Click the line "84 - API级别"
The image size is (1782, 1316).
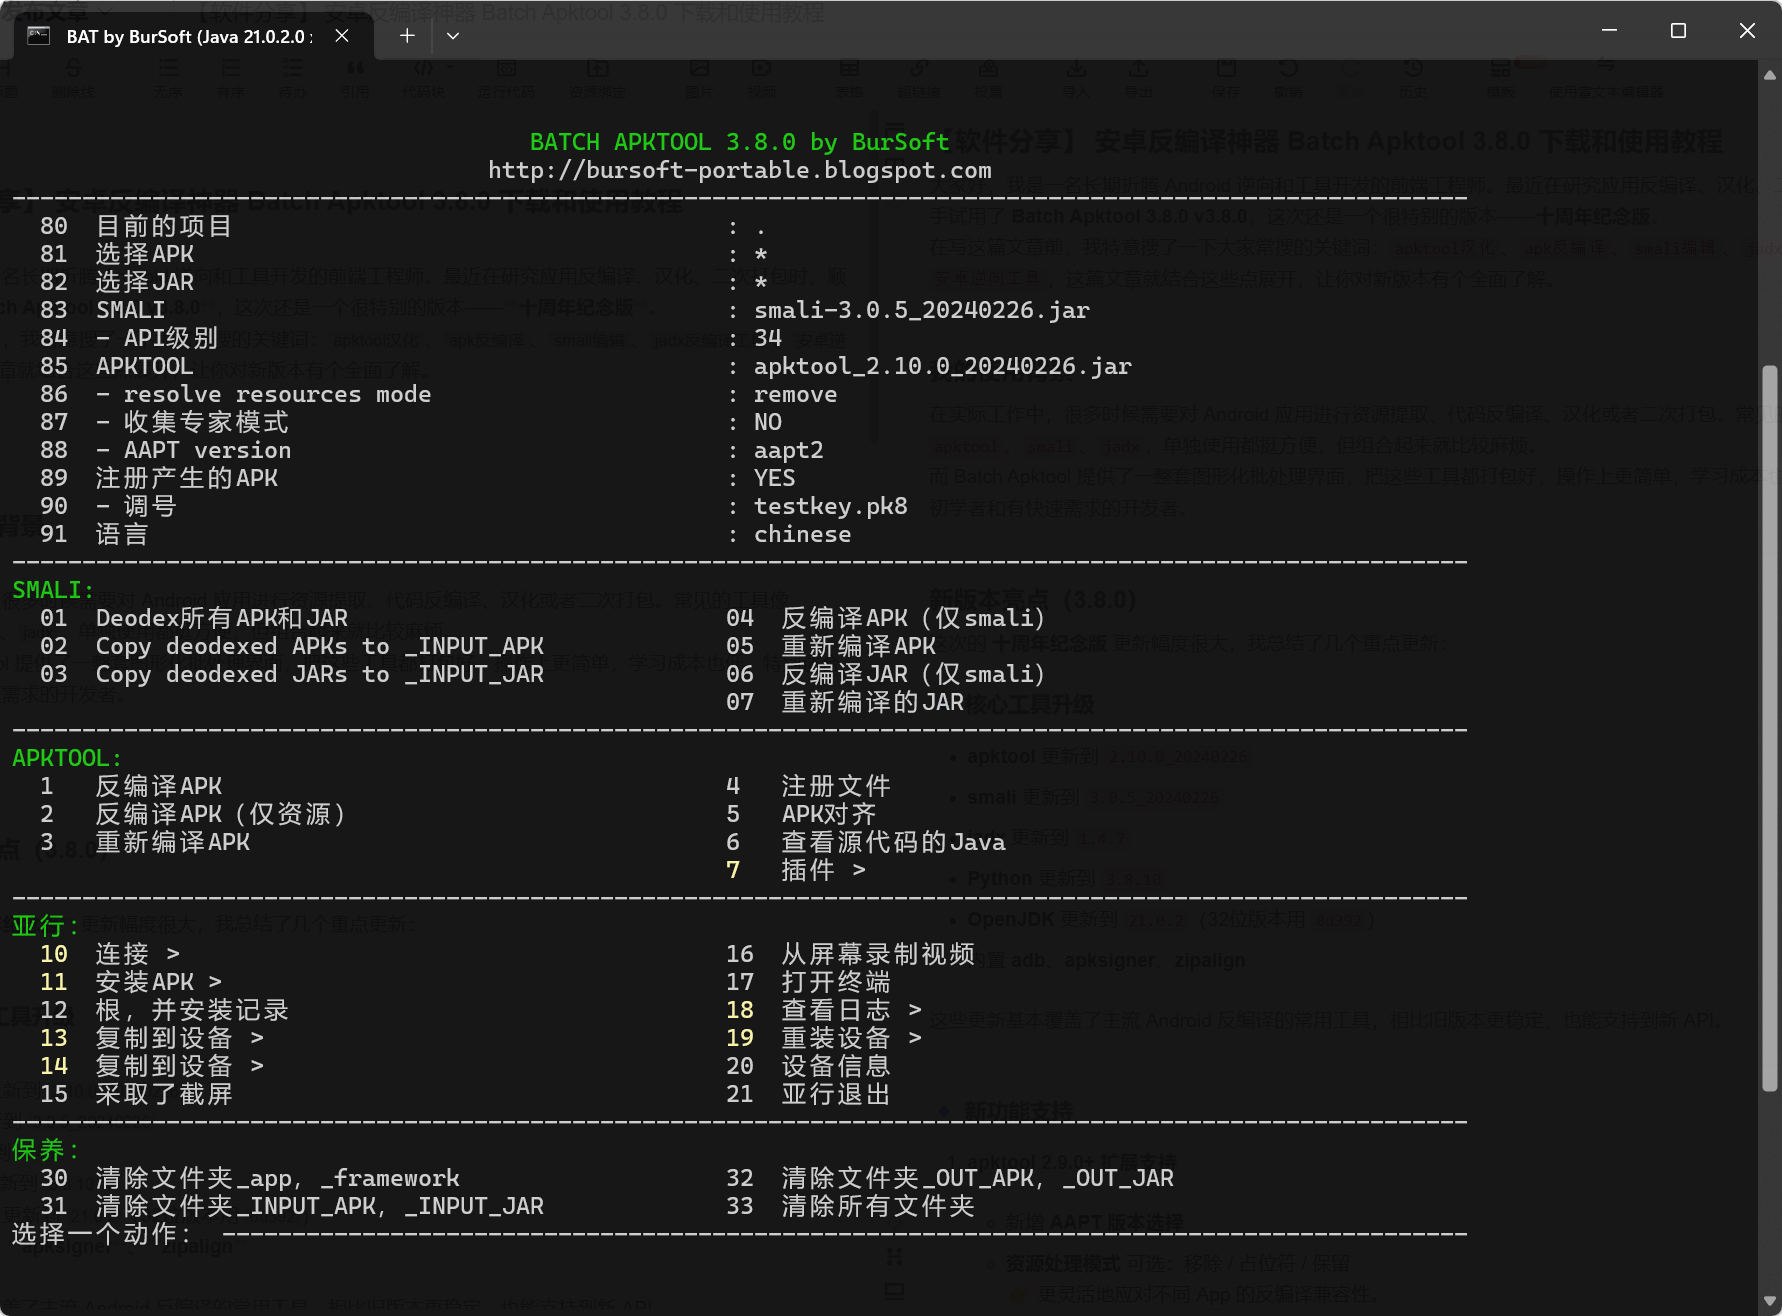tap(129, 338)
